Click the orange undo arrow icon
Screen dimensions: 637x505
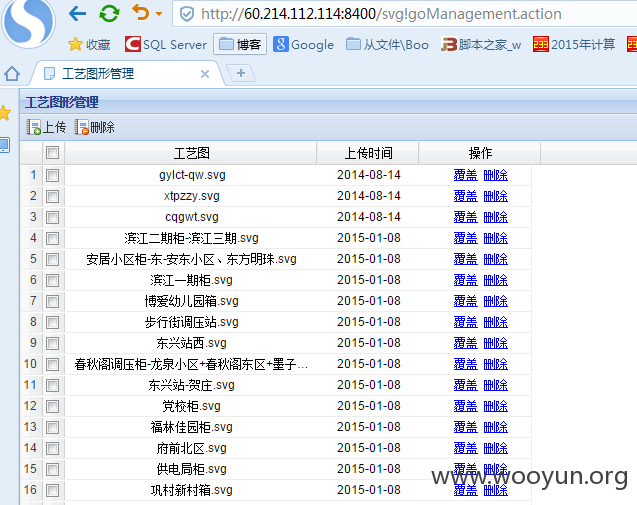(141, 13)
